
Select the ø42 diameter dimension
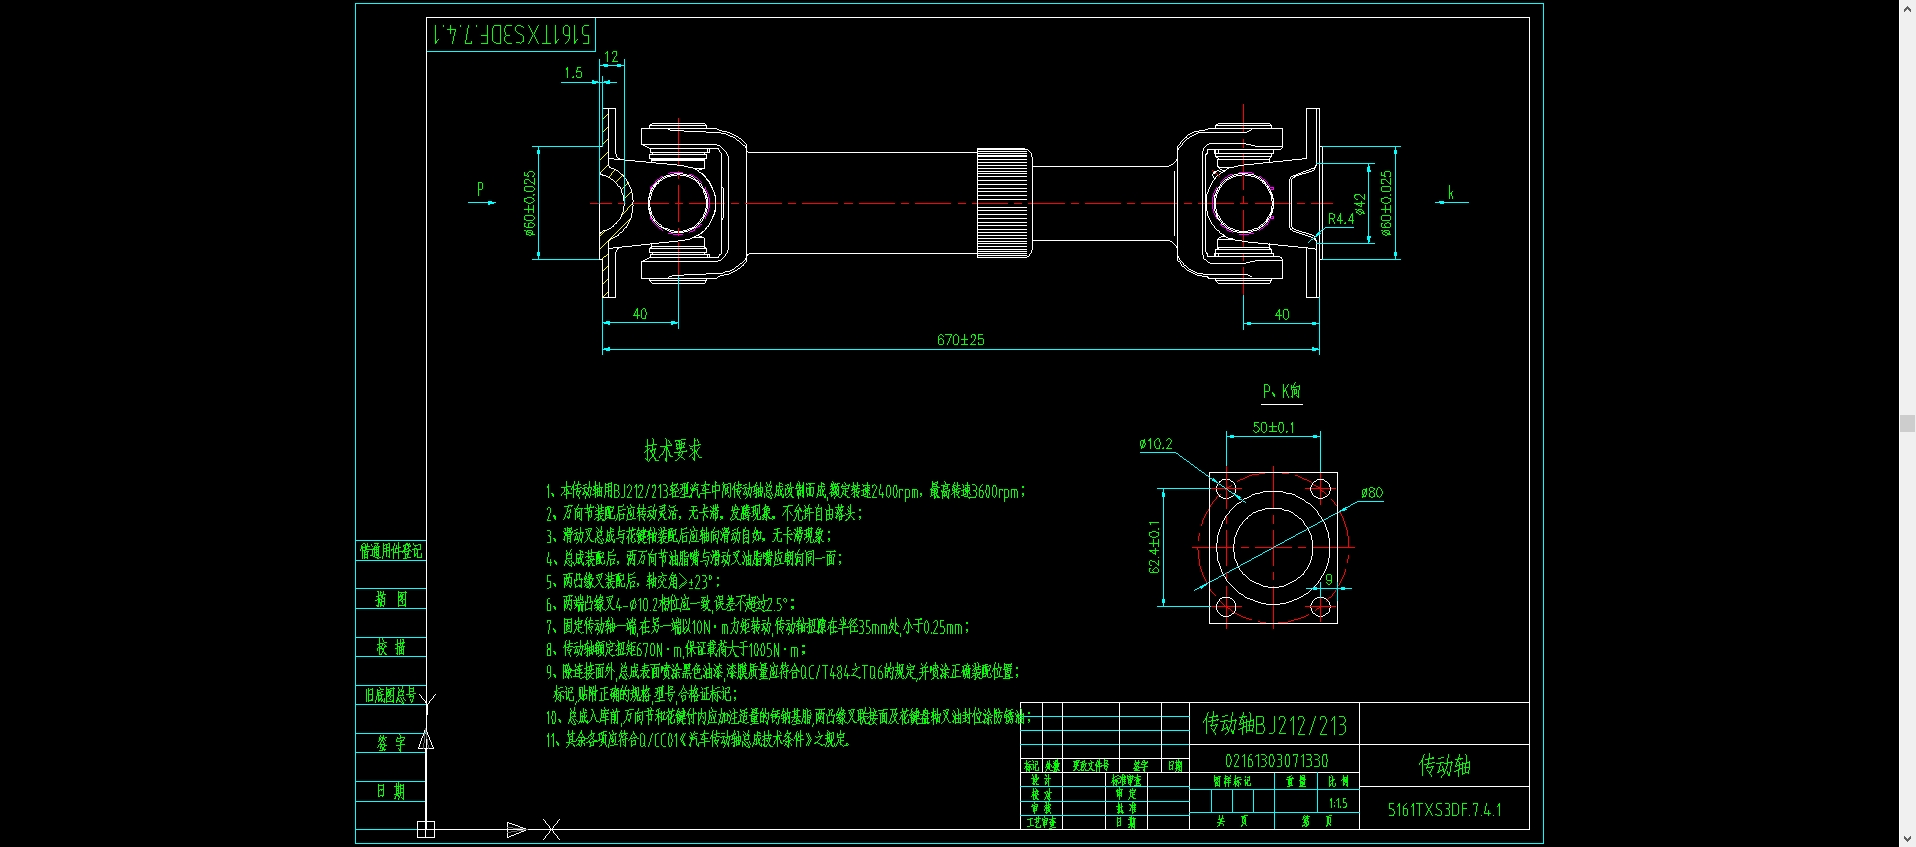coord(1359,203)
